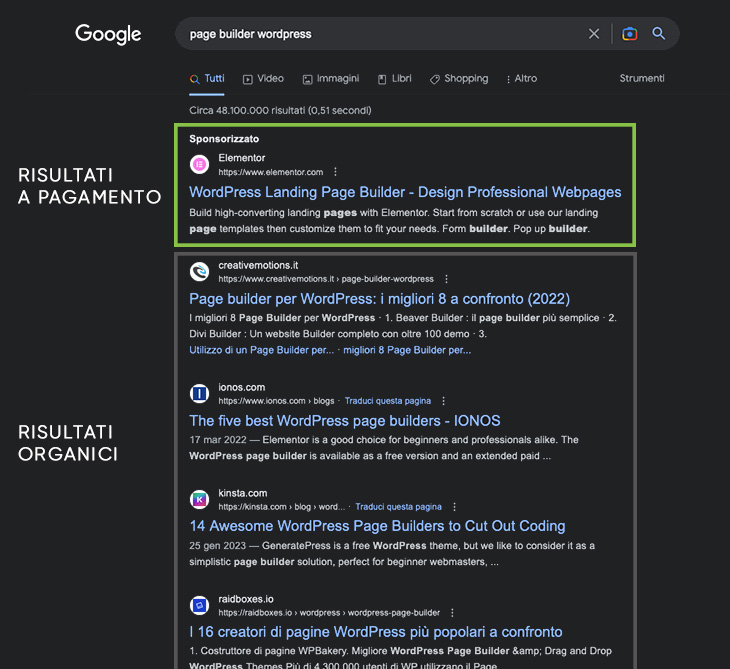This screenshot has width=730, height=669.
Task: Clear the search query with X
Action: point(594,34)
